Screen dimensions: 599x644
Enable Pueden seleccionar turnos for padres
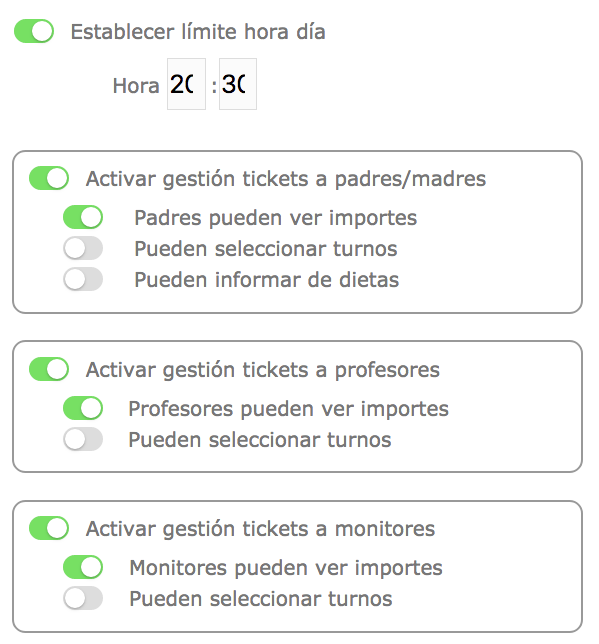coord(83,248)
